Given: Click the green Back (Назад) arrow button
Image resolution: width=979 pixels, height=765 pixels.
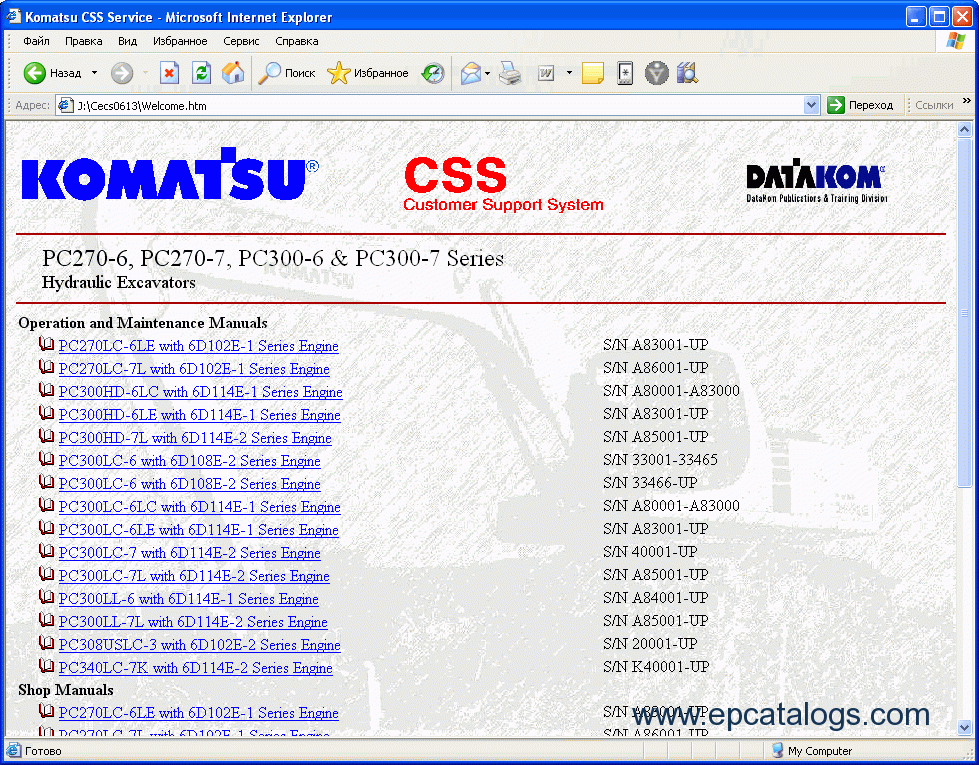Looking at the screenshot, I should 53,73.
